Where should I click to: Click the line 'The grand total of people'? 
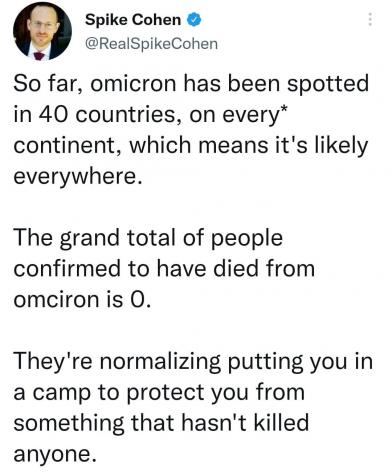coord(148,239)
